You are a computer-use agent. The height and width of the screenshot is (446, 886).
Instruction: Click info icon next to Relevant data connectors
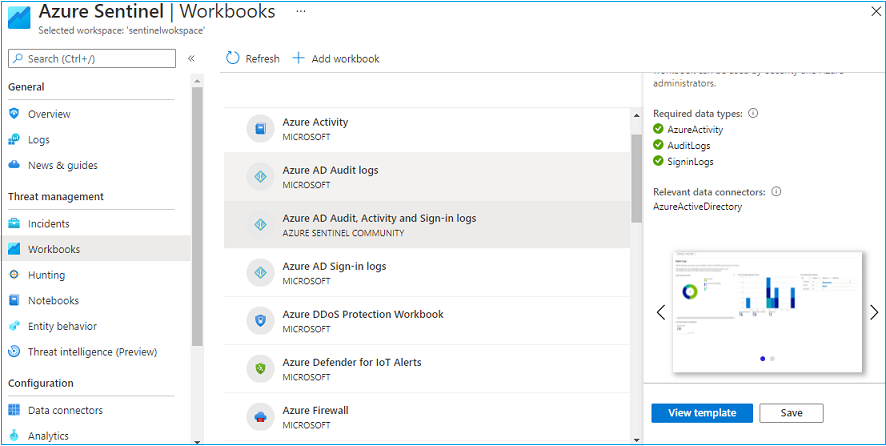click(776, 192)
